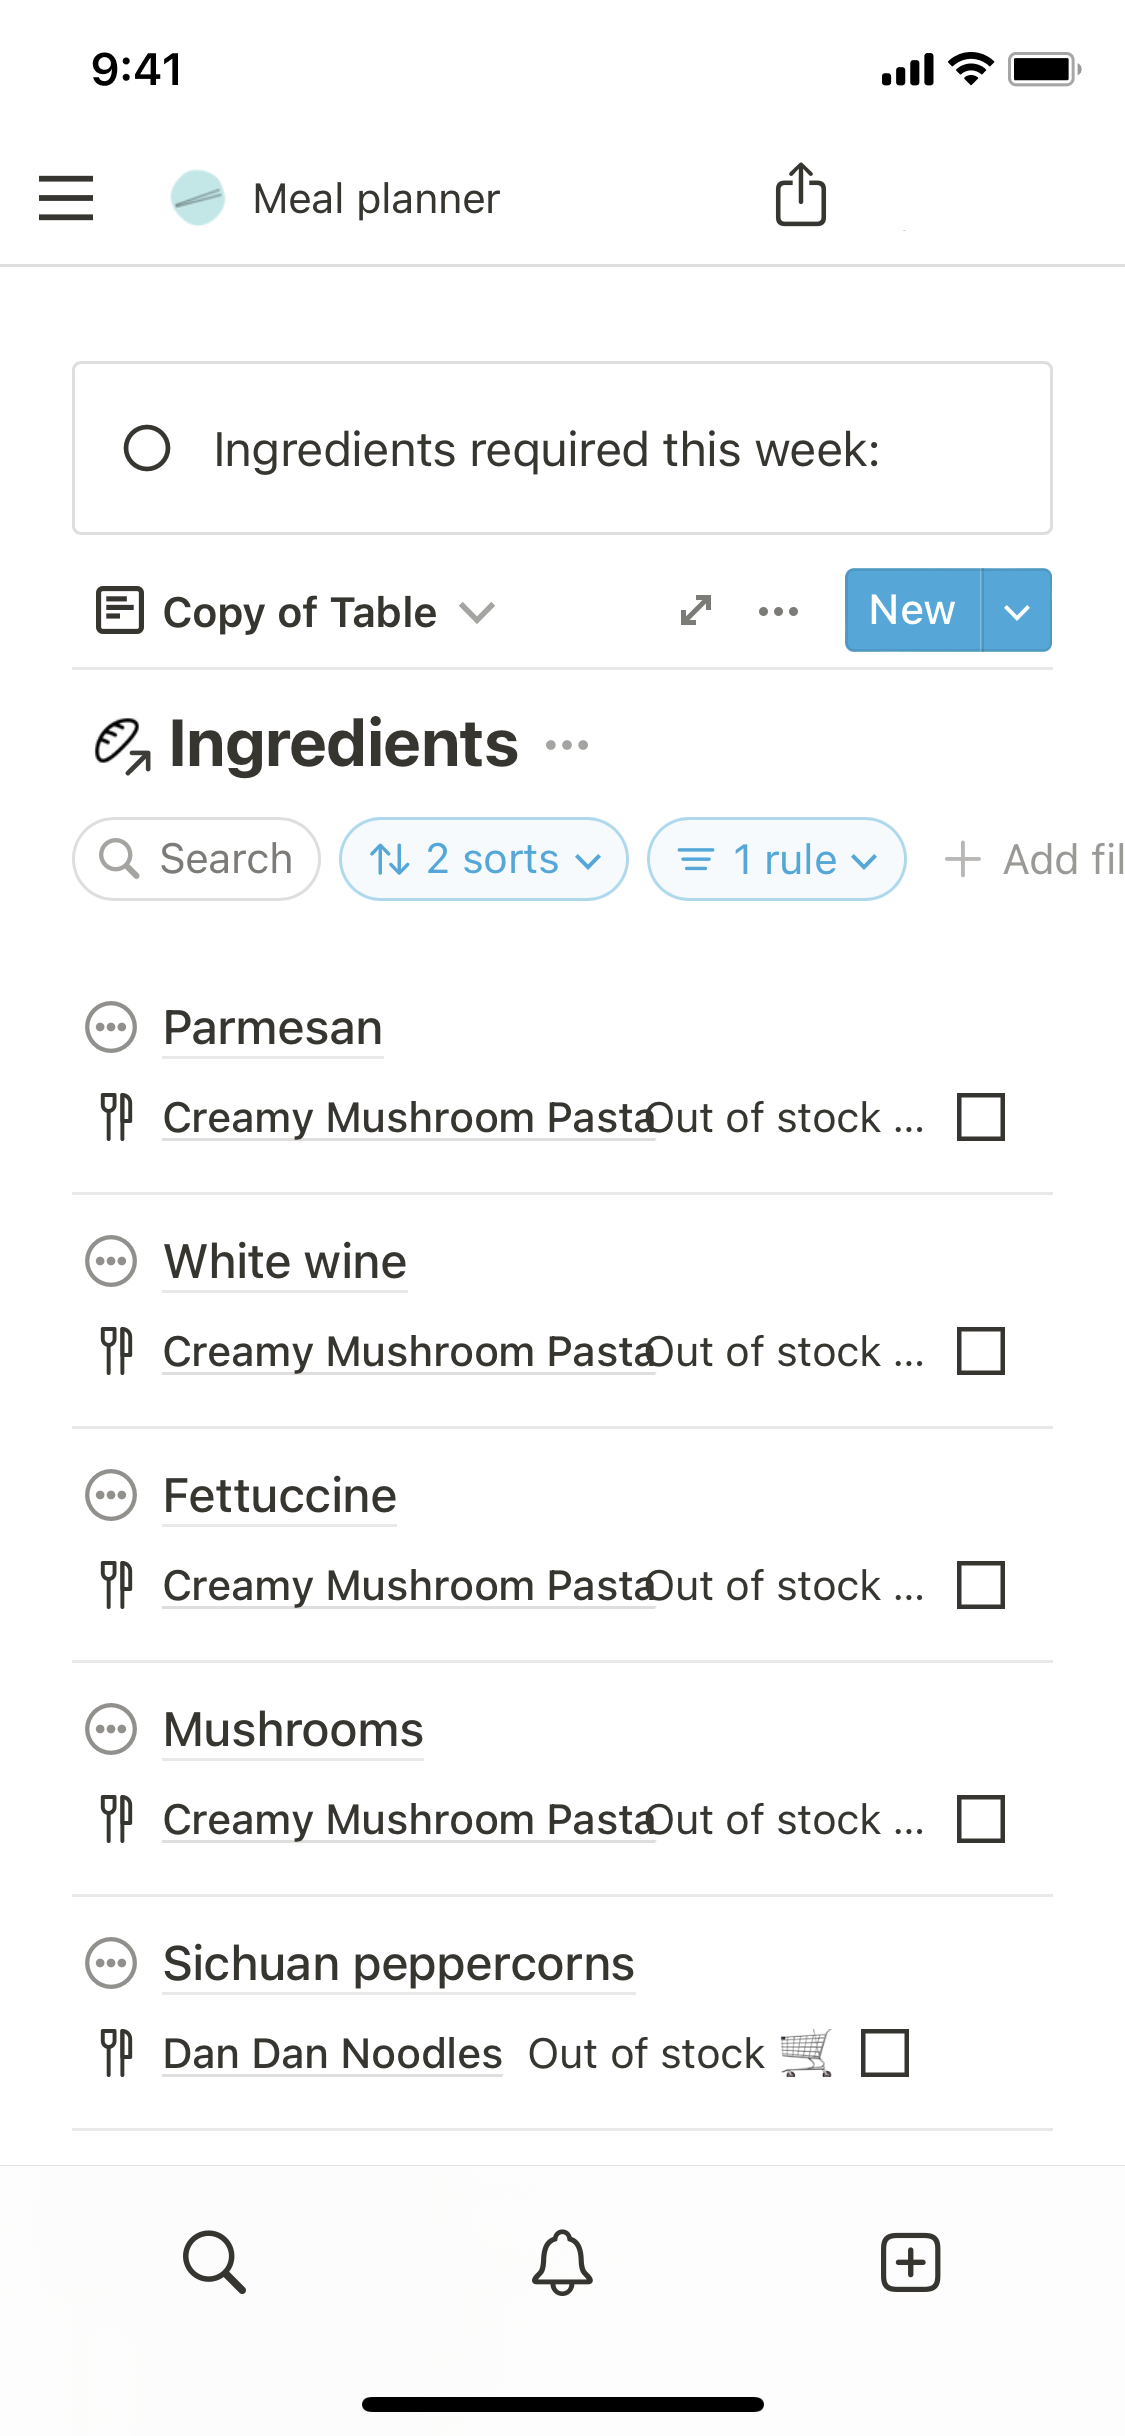Tick the Fettuccine row checkbox
This screenshot has height=2436, width=1125.
click(980, 1585)
